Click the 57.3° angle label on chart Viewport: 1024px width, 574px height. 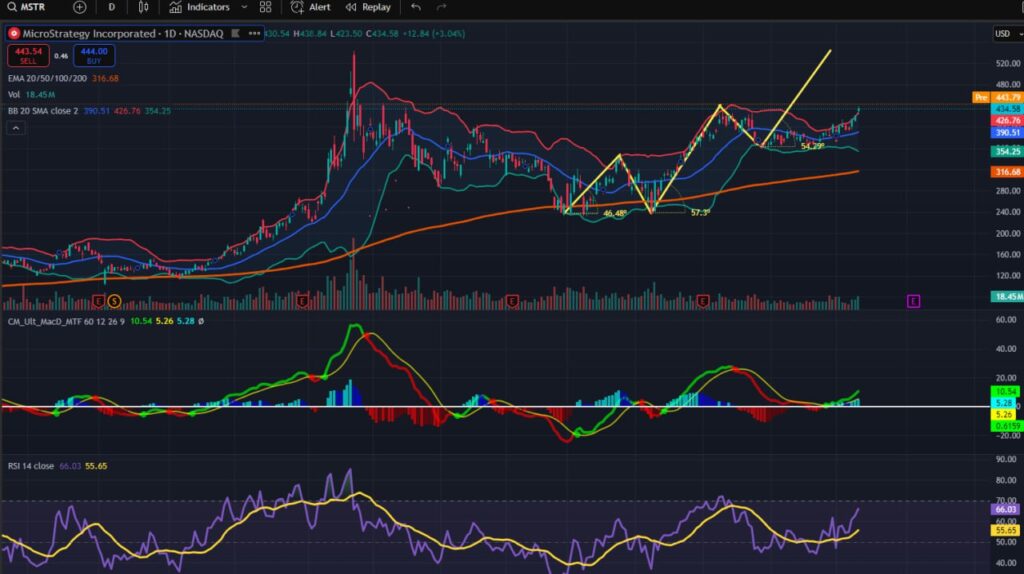tap(699, 213)
